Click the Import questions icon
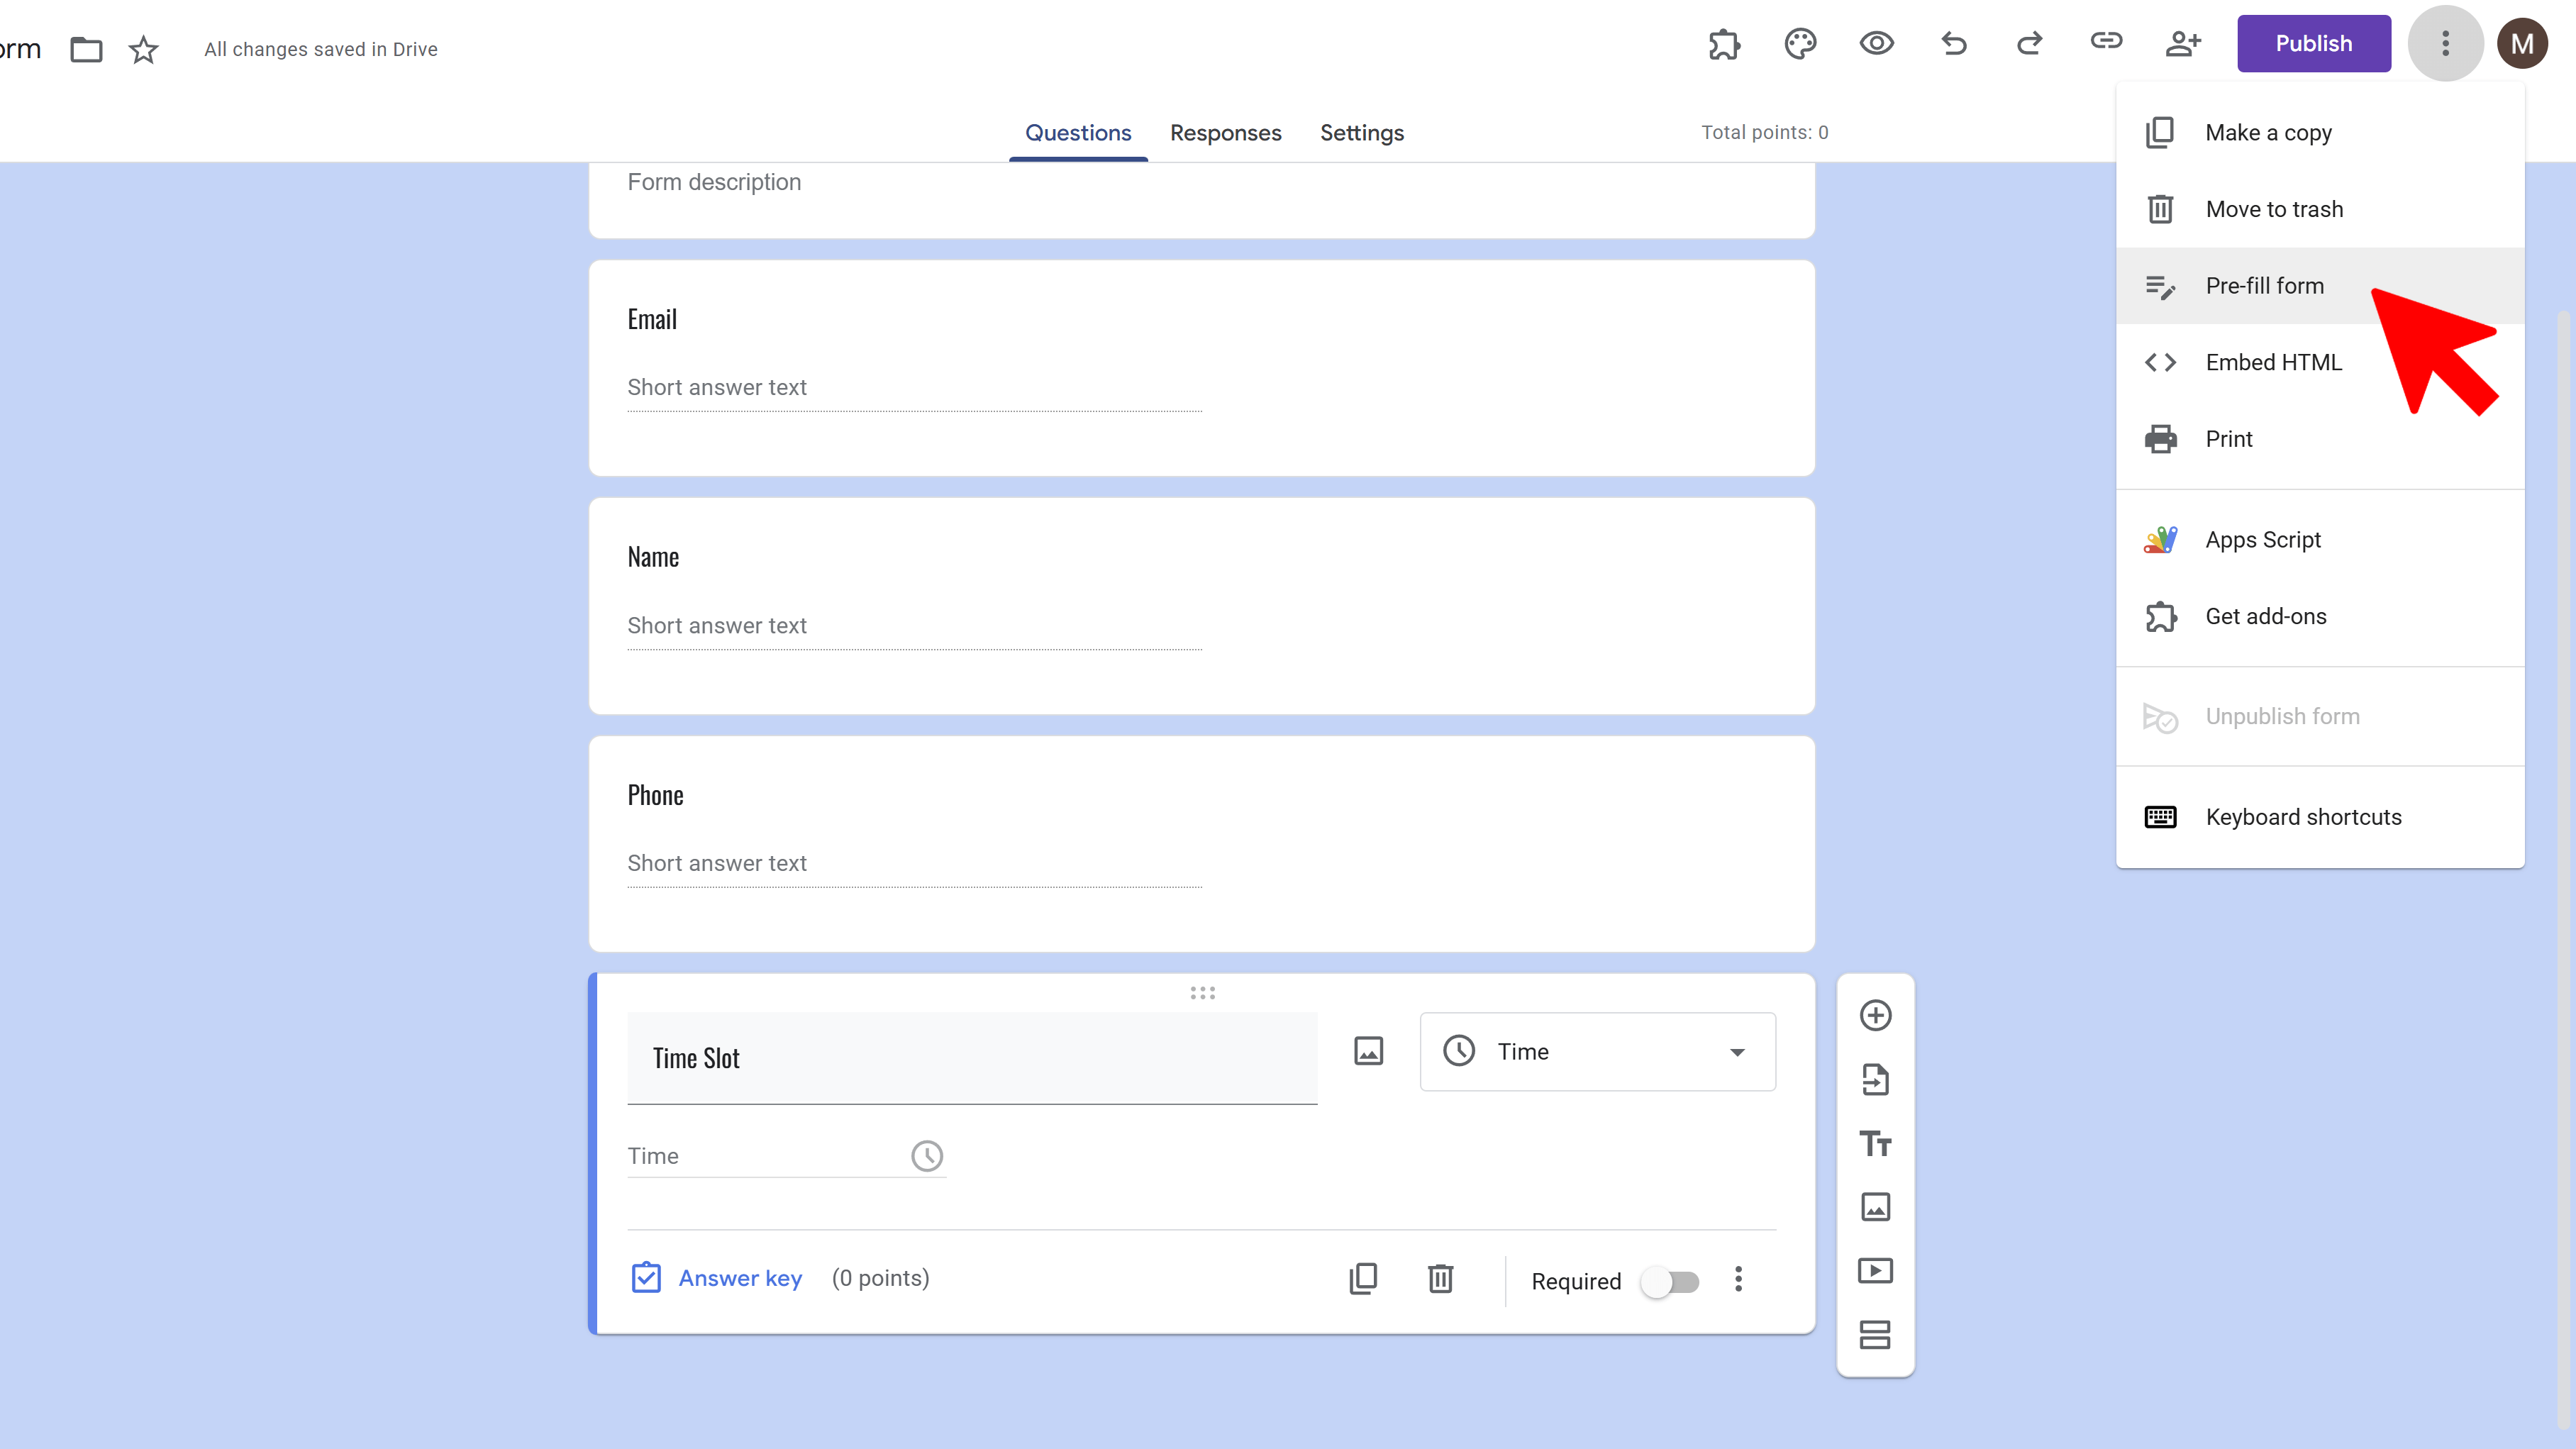This screenshot has height=1449, width=2576. coord(1875,1079)
